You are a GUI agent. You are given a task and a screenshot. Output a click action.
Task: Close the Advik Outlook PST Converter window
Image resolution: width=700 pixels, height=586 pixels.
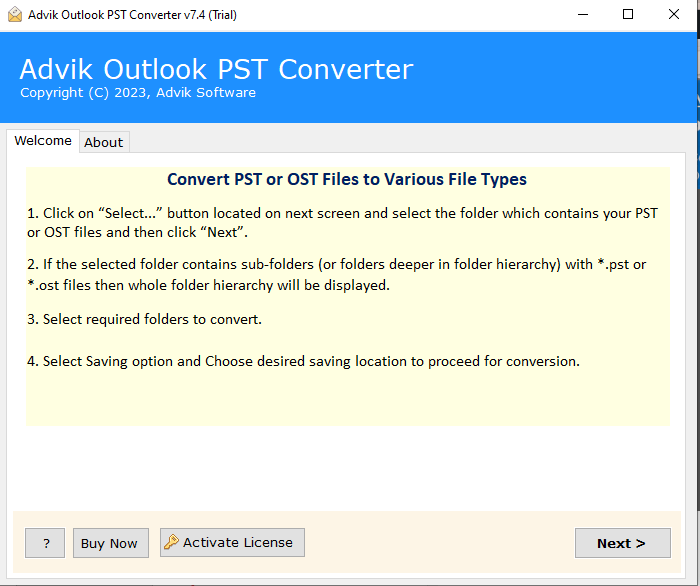coord(674,15)
